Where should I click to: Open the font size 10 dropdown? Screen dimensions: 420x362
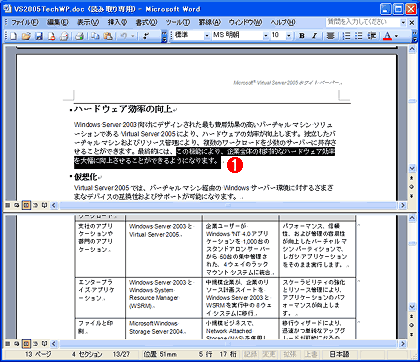(289, 35)
